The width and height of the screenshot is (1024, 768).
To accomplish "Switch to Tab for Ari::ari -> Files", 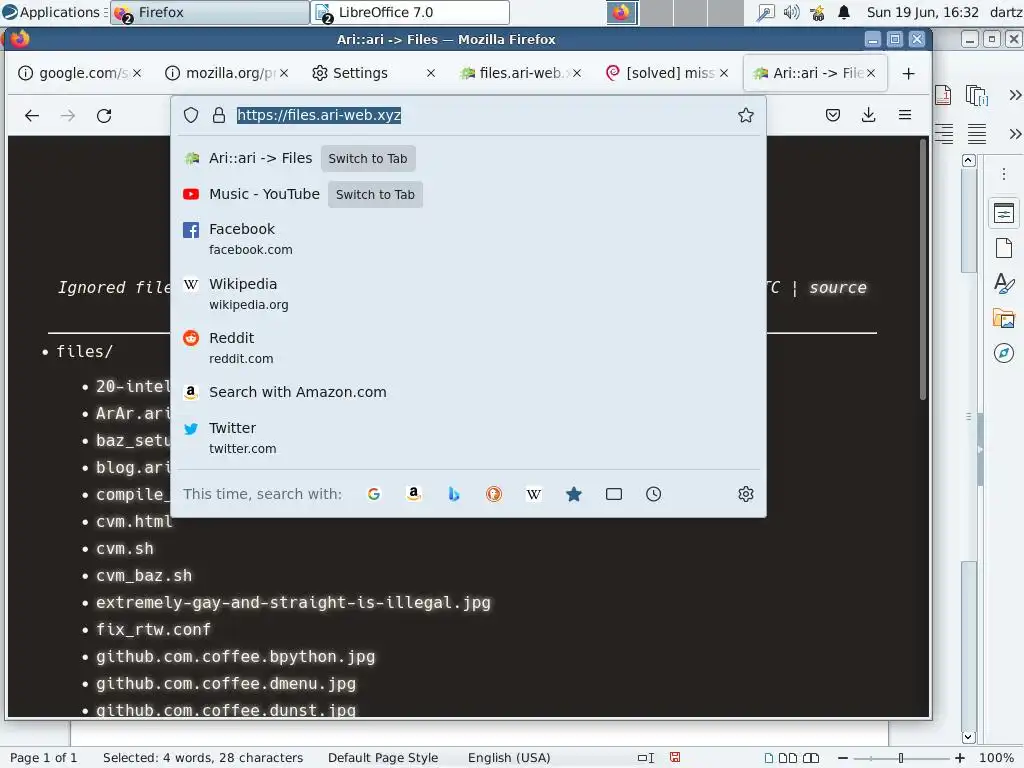I will point(368,159).
